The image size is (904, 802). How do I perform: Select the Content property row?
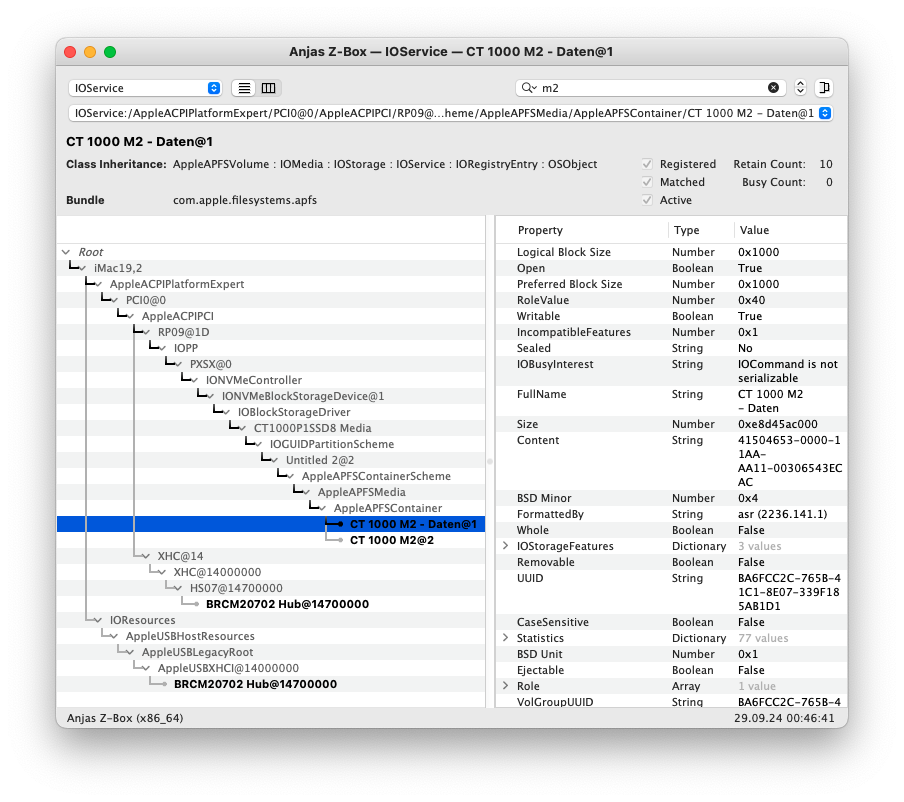tap(671, 461)
